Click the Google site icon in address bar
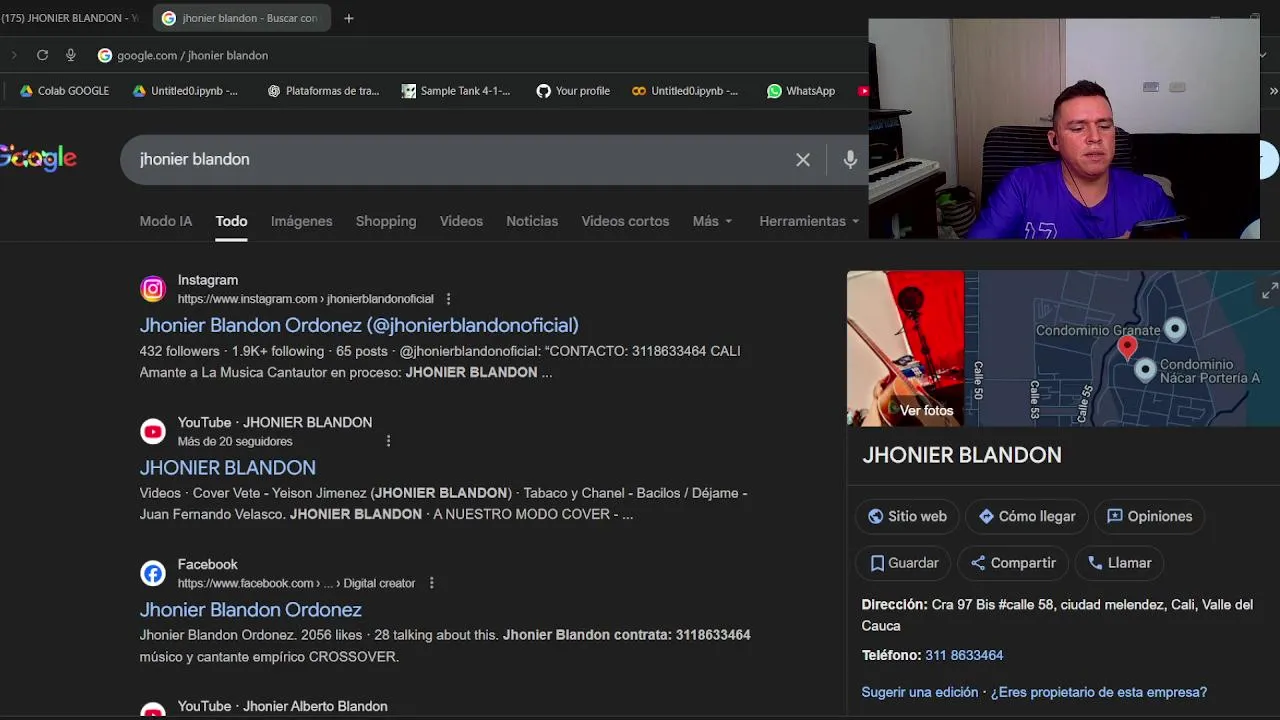 point(105,55)
